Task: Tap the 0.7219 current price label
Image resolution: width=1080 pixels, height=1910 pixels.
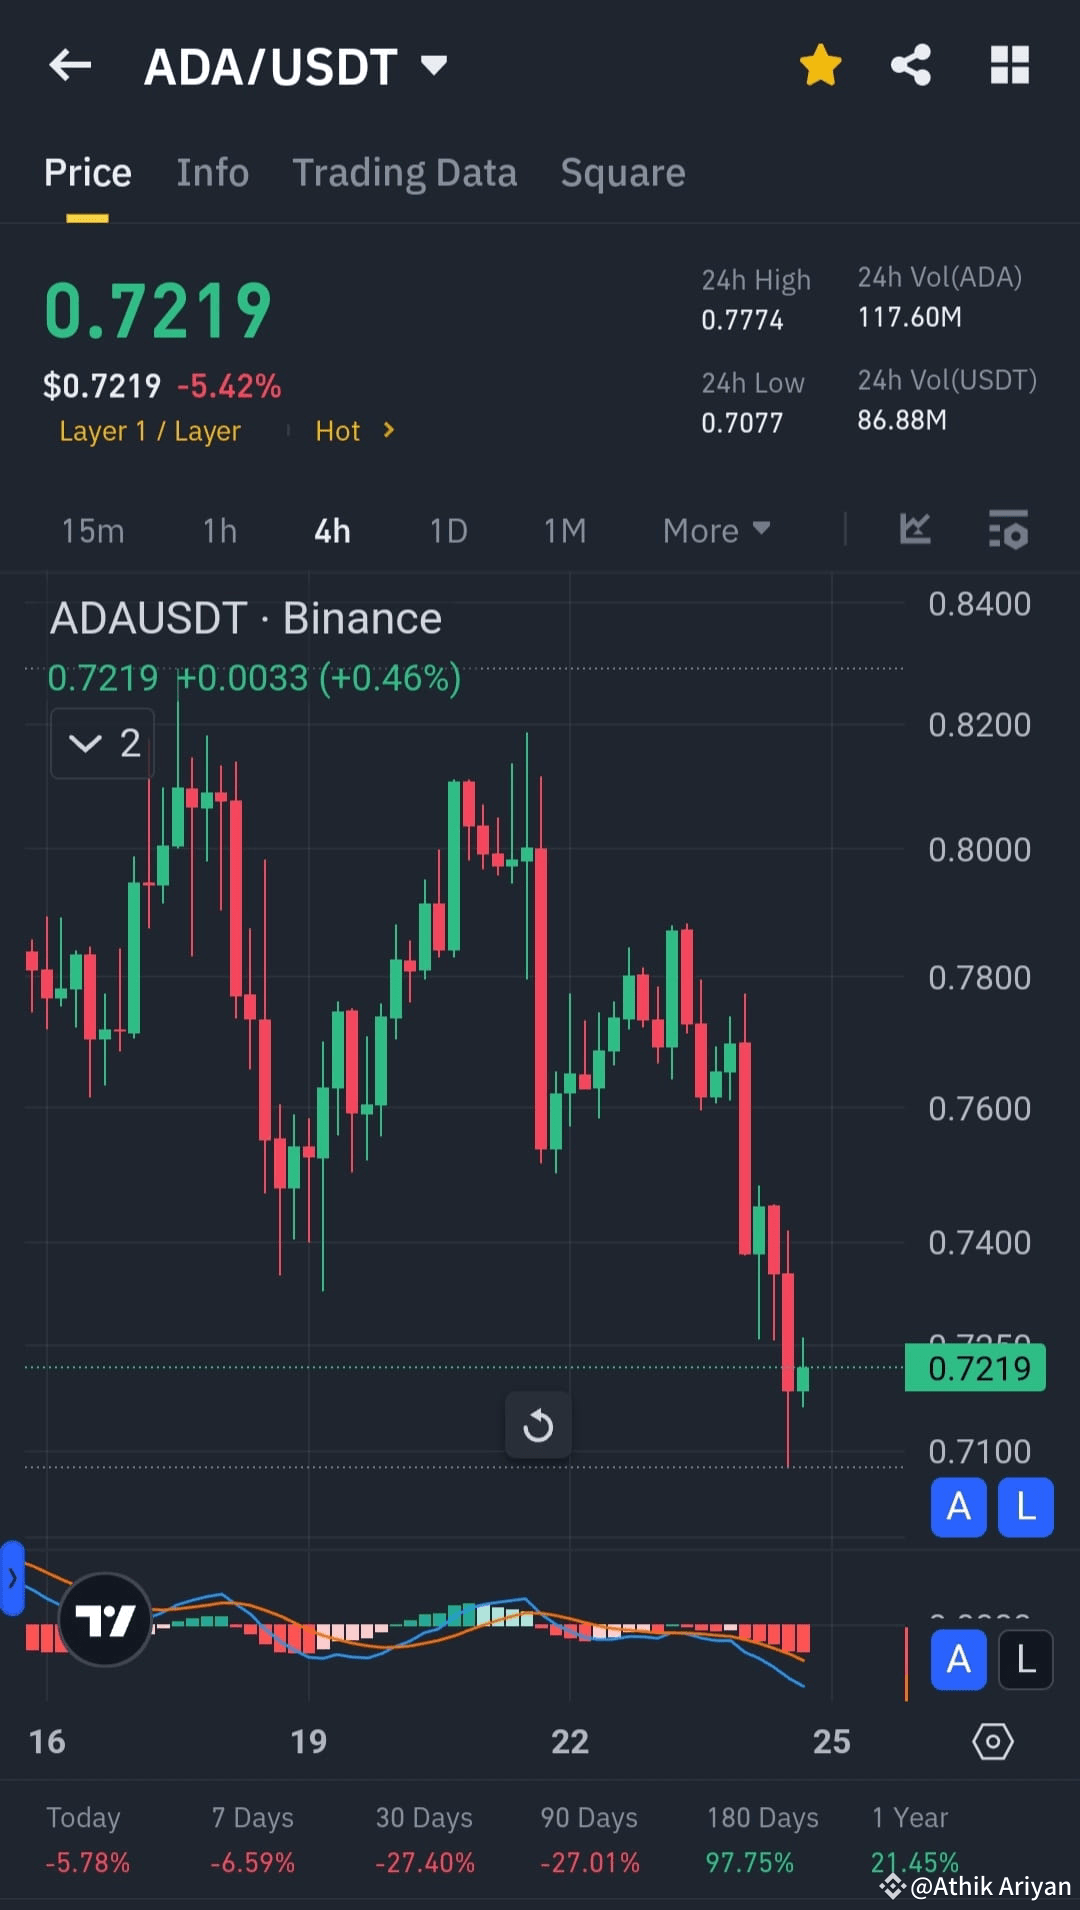Action: 974,1368
